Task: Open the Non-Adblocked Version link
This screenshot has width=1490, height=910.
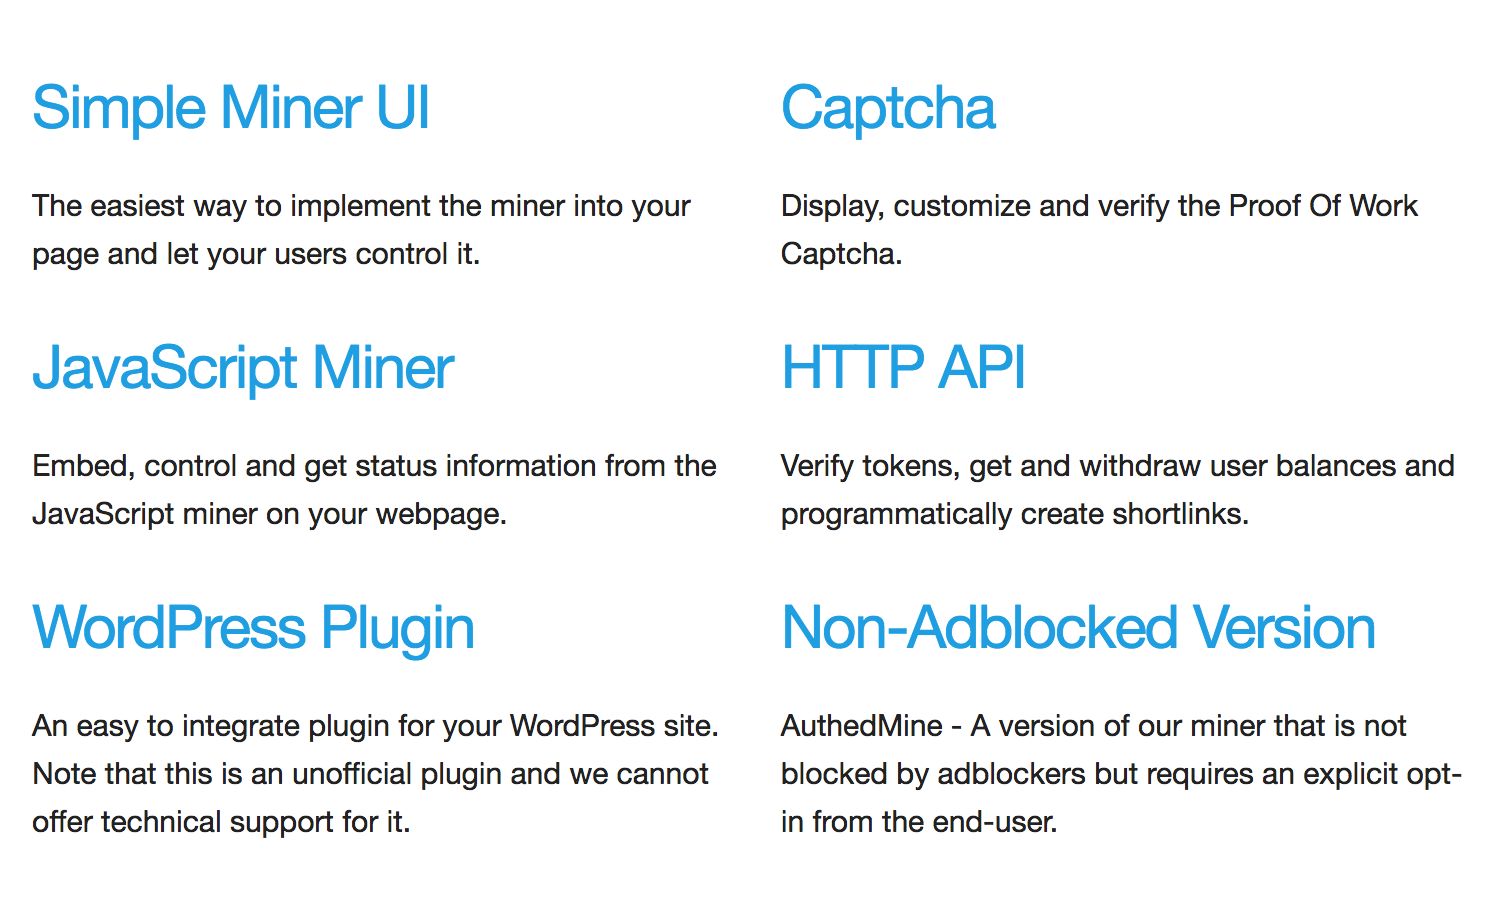Action: (1078, 628)
